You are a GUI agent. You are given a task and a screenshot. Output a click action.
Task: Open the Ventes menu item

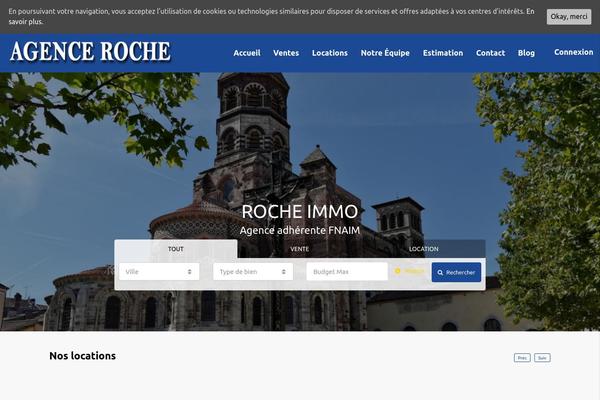pos(286,53)
